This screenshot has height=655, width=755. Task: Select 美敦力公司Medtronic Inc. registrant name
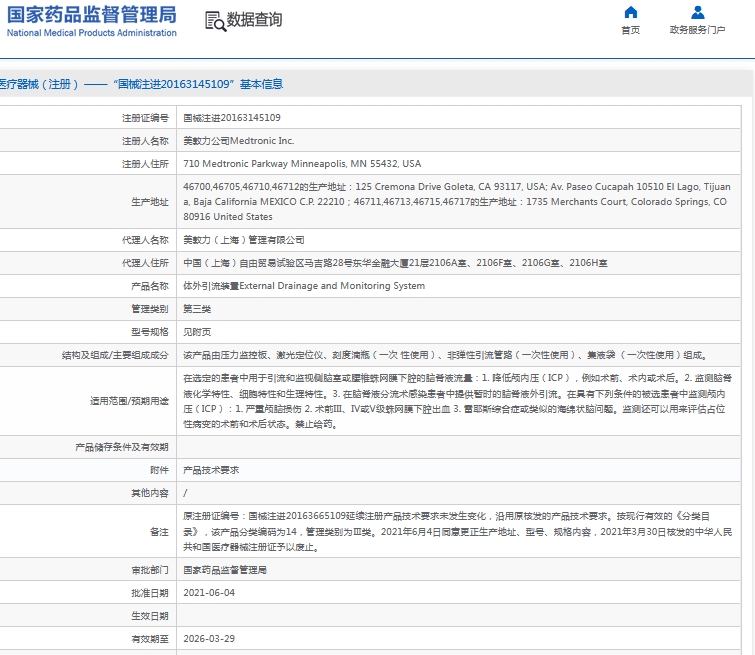(238, 141)
